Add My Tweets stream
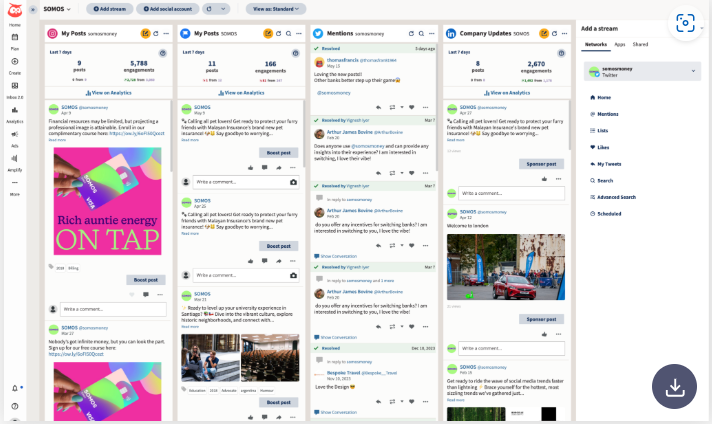712x424 pixels. point(605,164)
